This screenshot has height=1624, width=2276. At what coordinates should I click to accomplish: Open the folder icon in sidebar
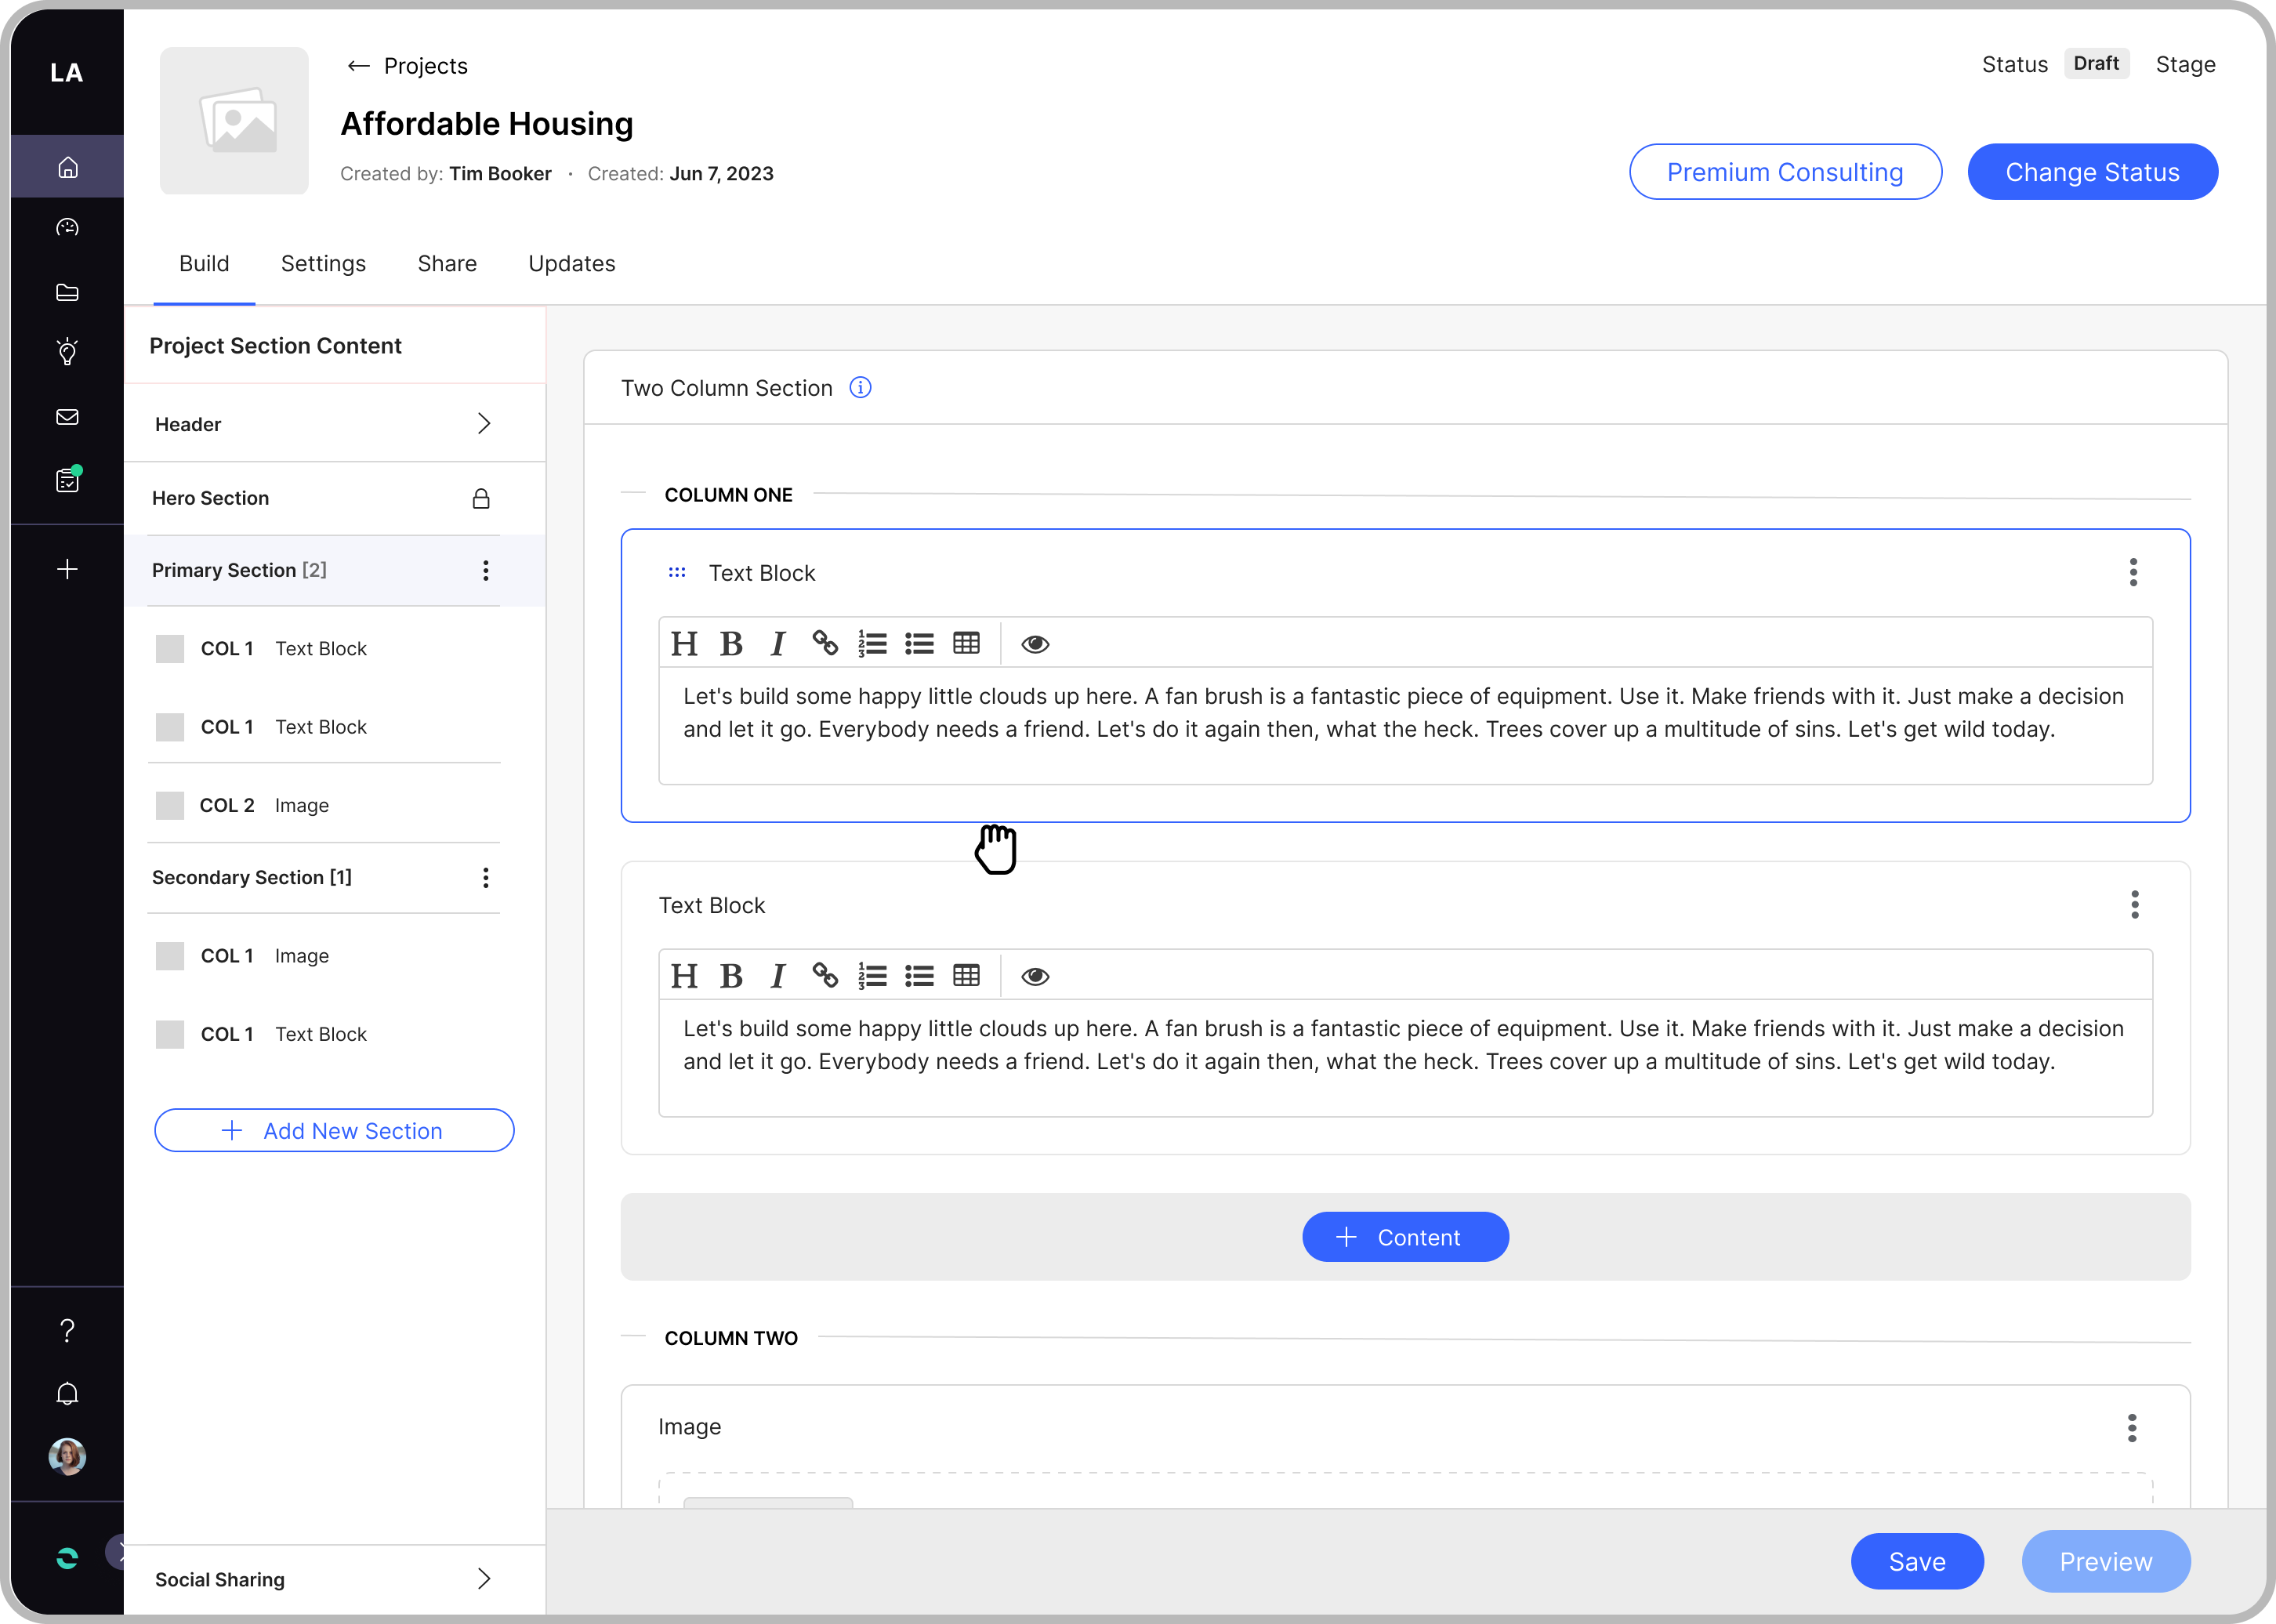click(x=67, y=292)
